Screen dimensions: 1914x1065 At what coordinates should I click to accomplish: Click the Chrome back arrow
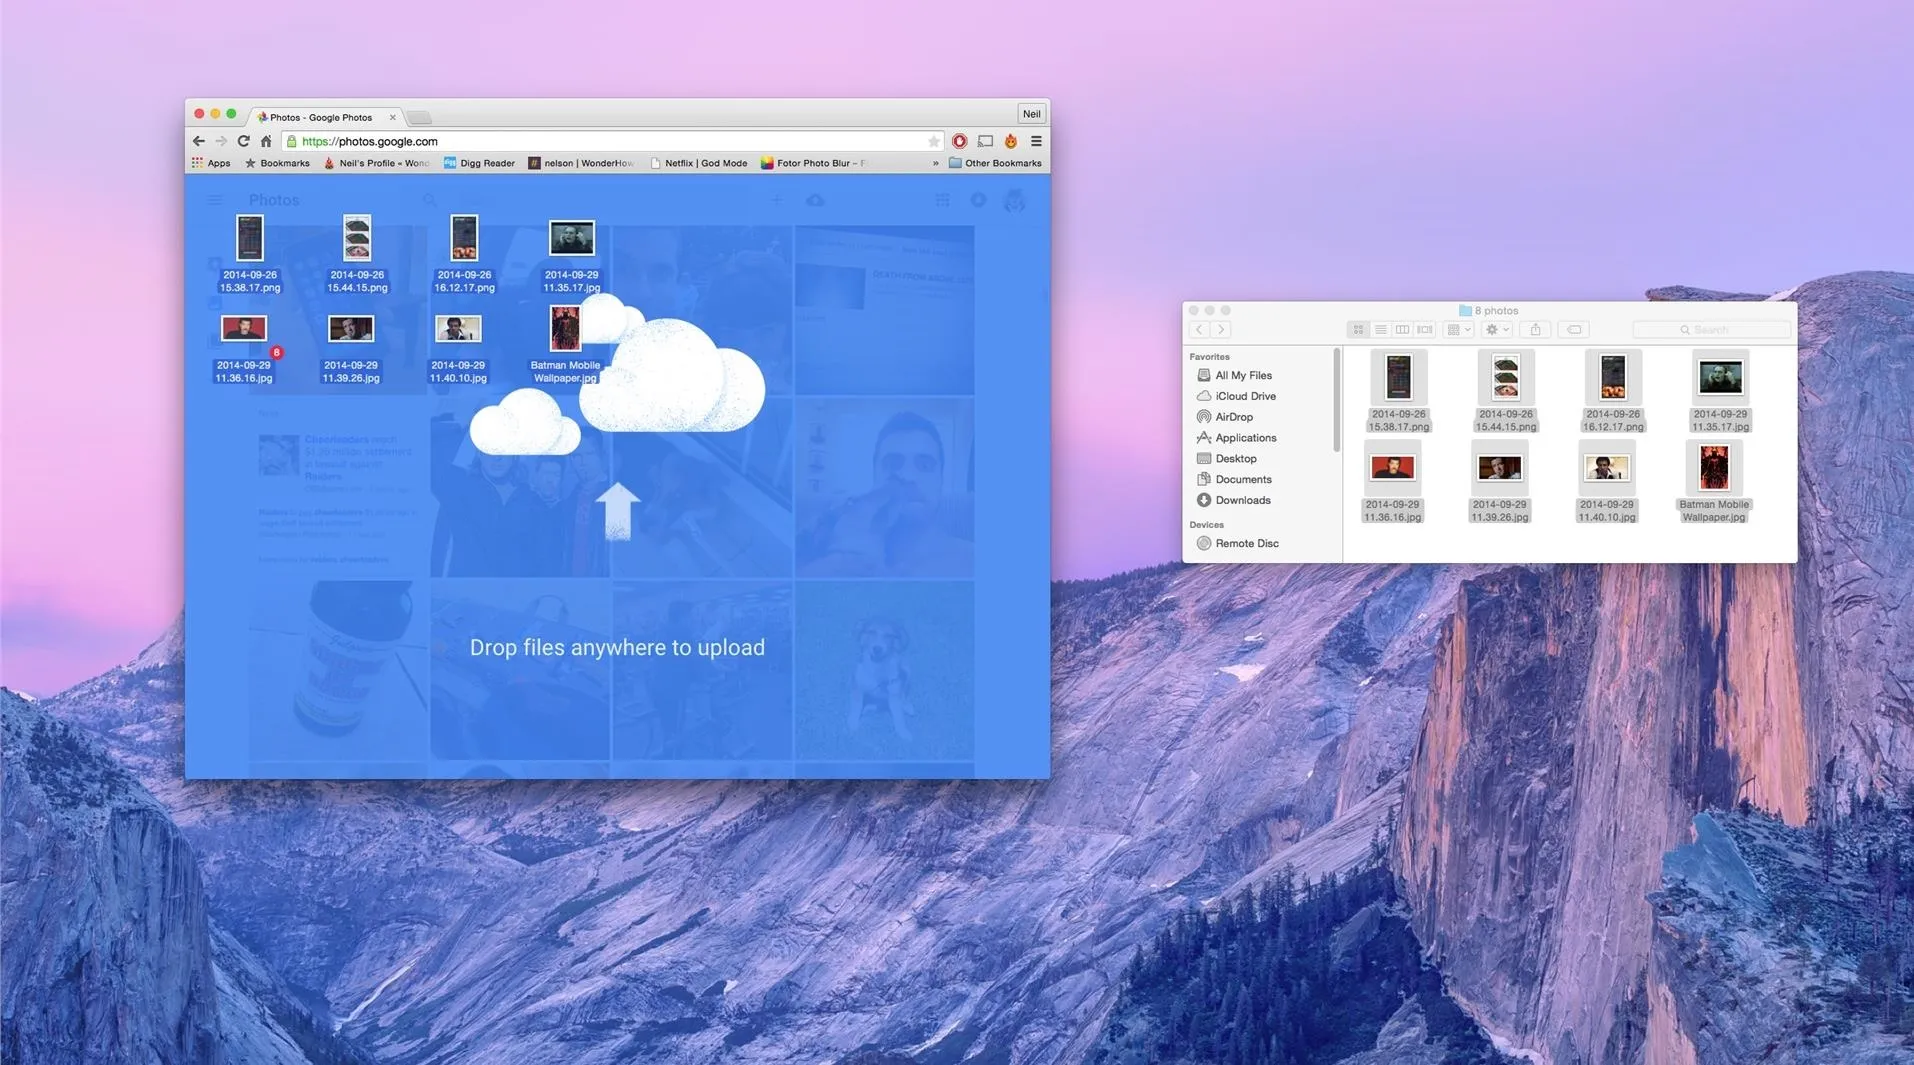[x=199, y=141]
